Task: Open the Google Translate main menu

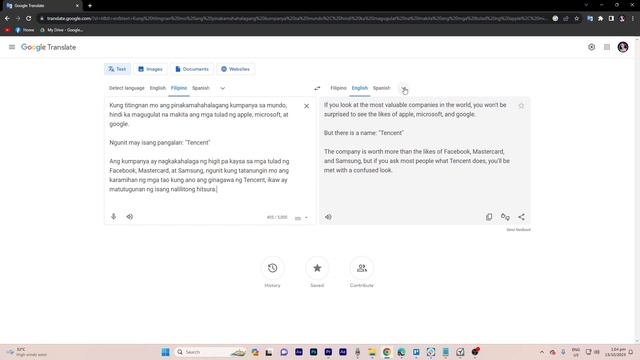Action: pos(12,47)
